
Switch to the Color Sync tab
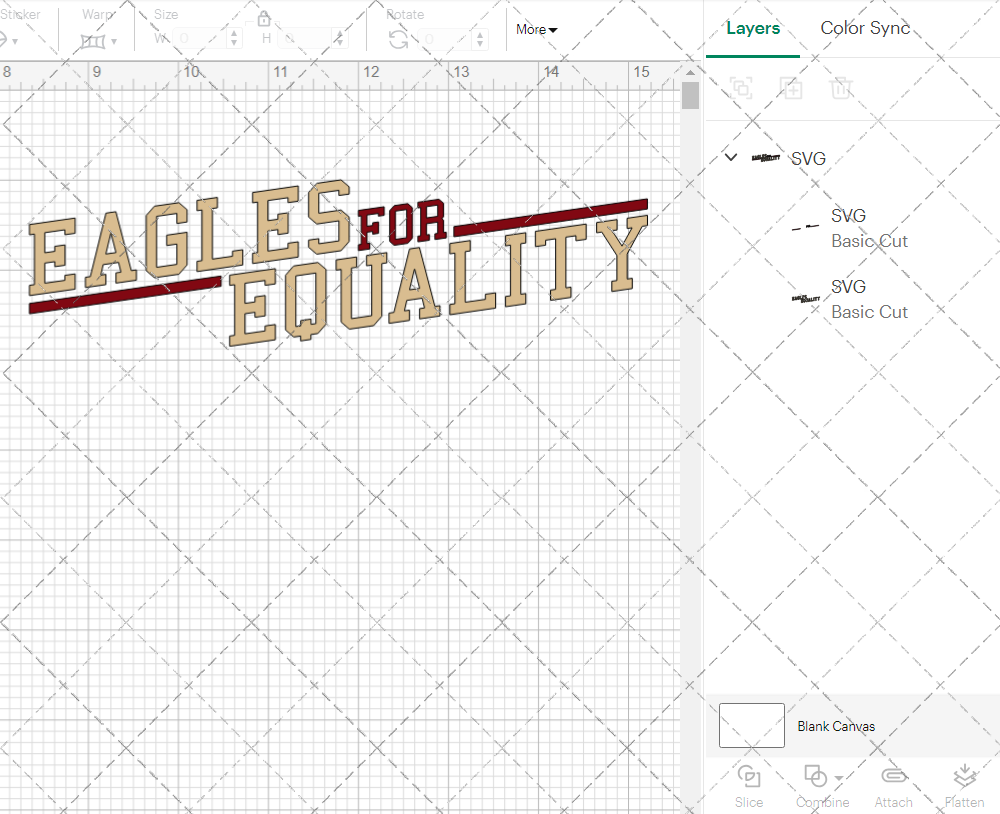[x=864, y=28]
